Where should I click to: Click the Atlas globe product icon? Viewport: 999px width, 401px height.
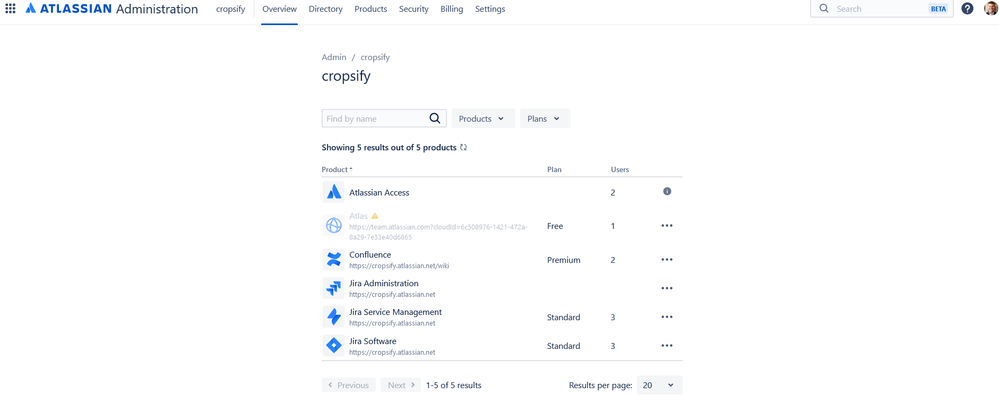point(333,226)
